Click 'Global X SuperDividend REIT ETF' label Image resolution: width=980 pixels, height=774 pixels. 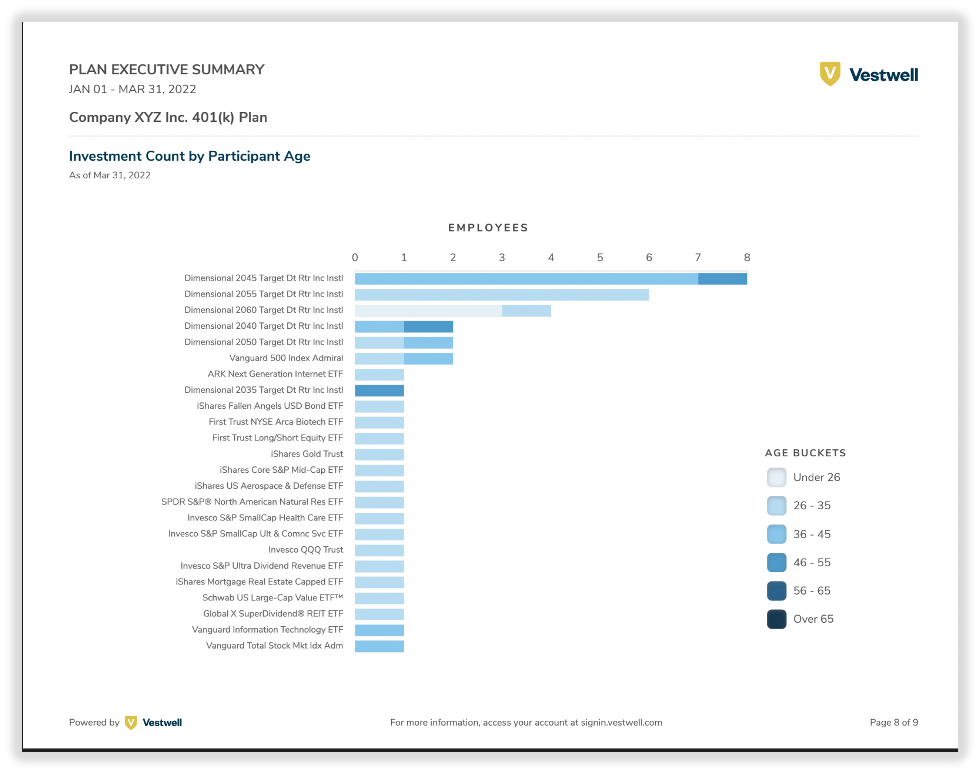pyautogui.click(x=273, y=614)
